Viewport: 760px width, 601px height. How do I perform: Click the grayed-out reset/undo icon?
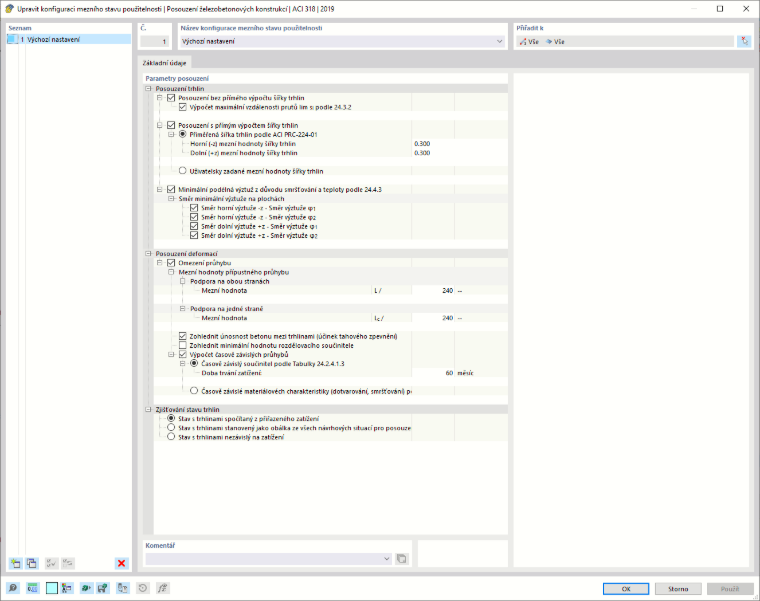point(143,588)
